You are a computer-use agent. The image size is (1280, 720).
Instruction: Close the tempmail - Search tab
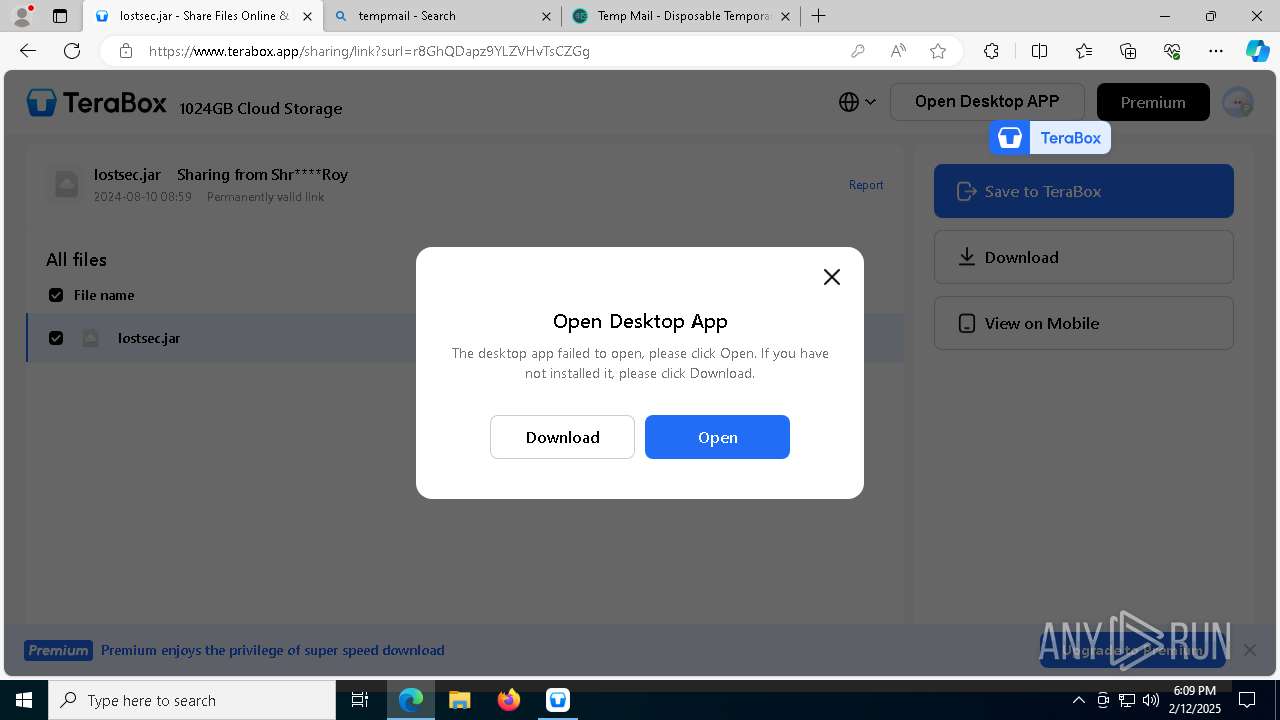coord(546,16)
